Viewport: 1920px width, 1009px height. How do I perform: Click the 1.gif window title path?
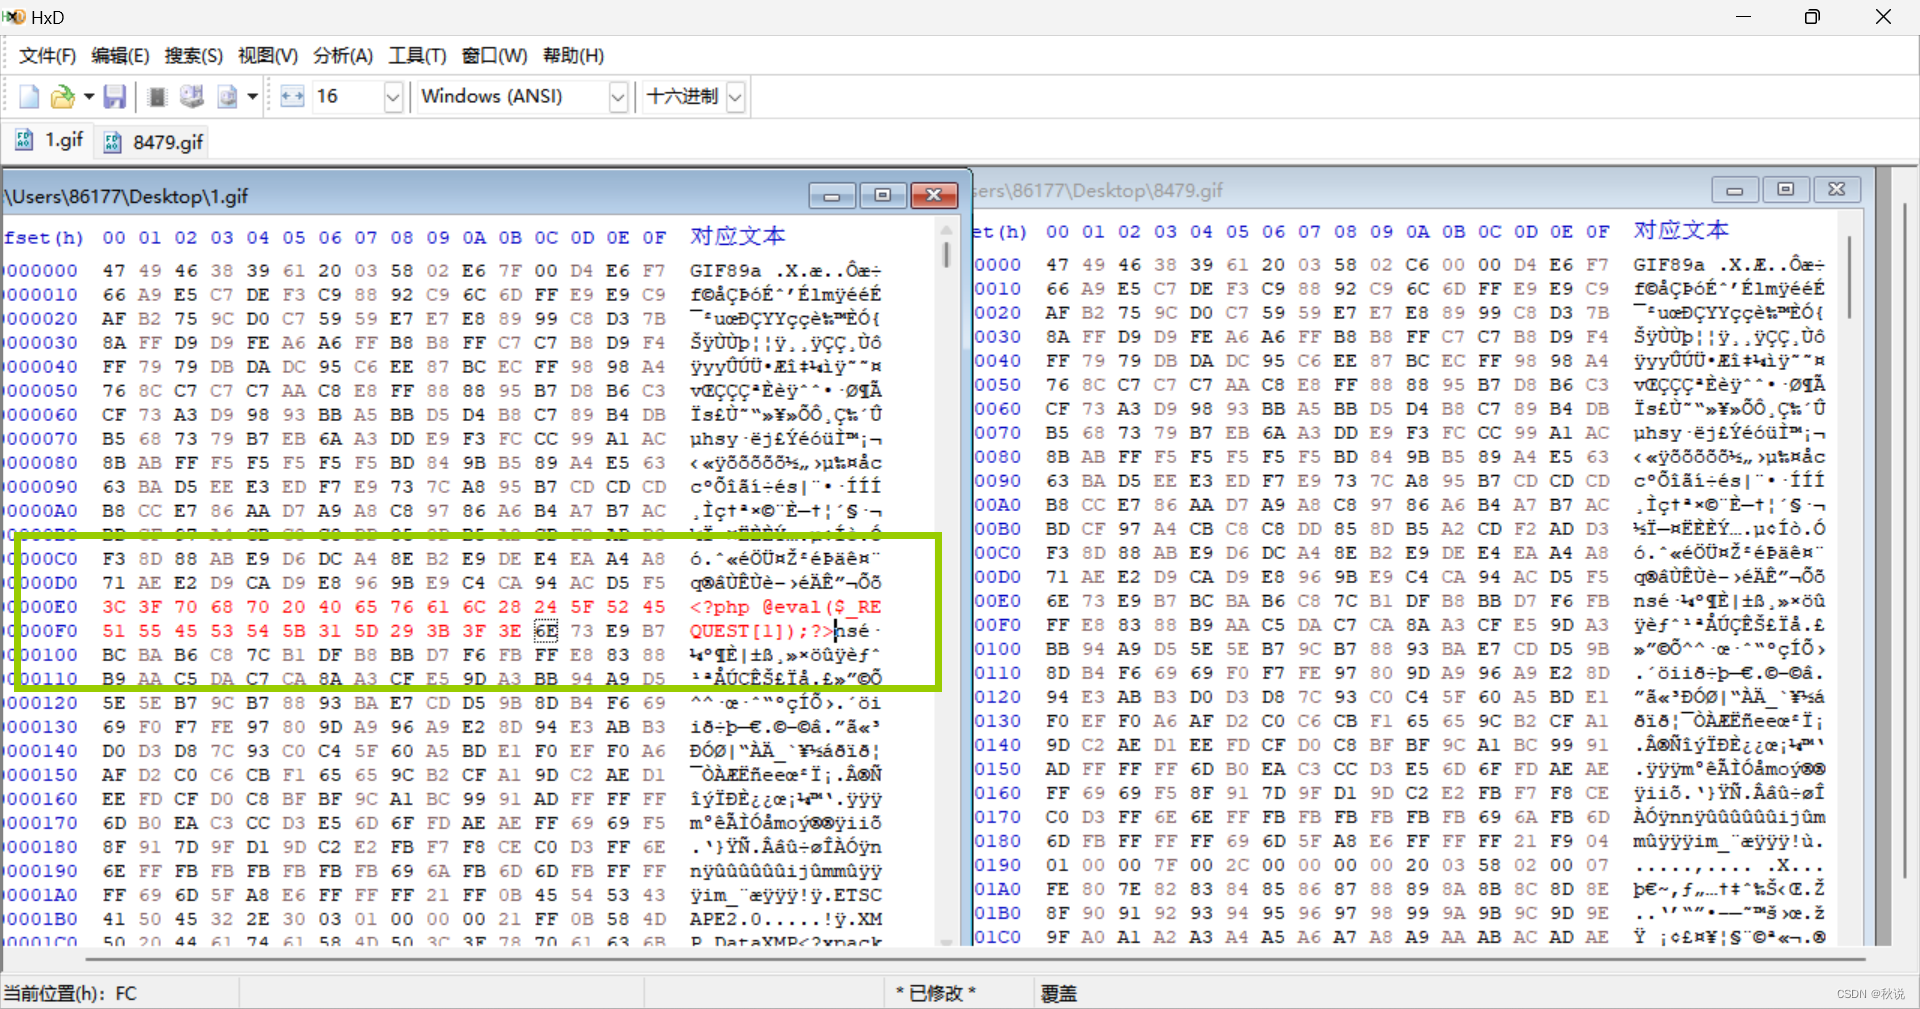[x=126, y=197]
